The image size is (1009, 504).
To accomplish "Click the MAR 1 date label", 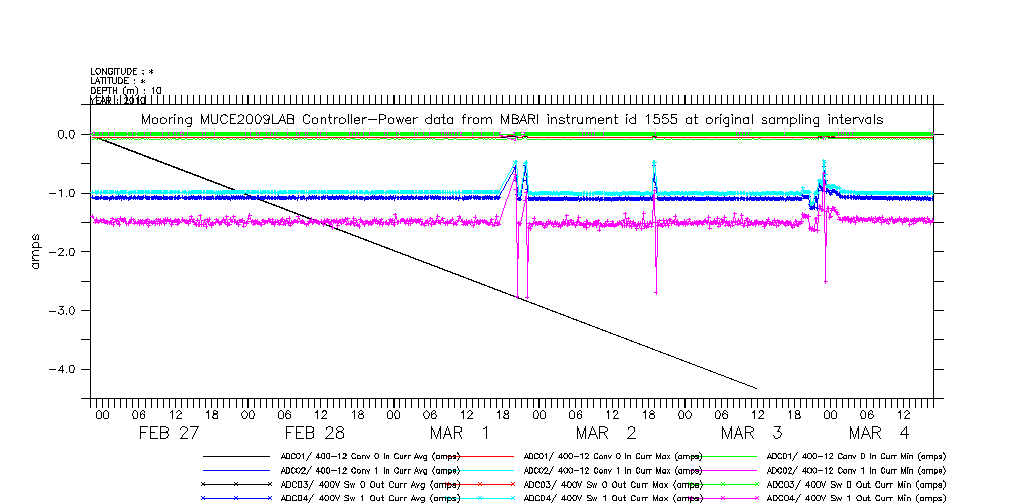I will (460, 433).
